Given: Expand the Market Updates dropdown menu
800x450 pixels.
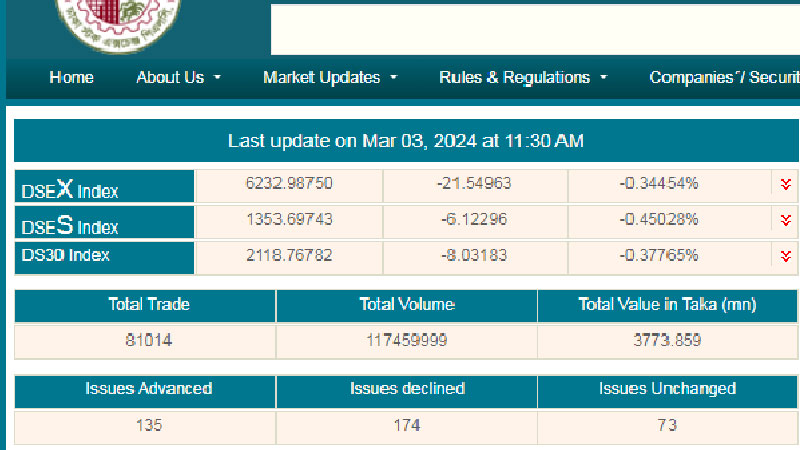Looking at the screenshot, I should (330, 78).
